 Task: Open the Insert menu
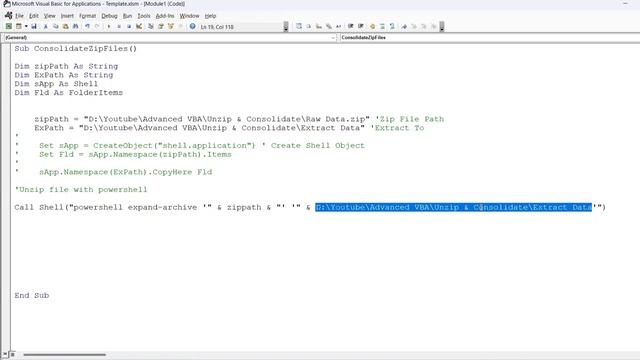(x=67, y=16)
